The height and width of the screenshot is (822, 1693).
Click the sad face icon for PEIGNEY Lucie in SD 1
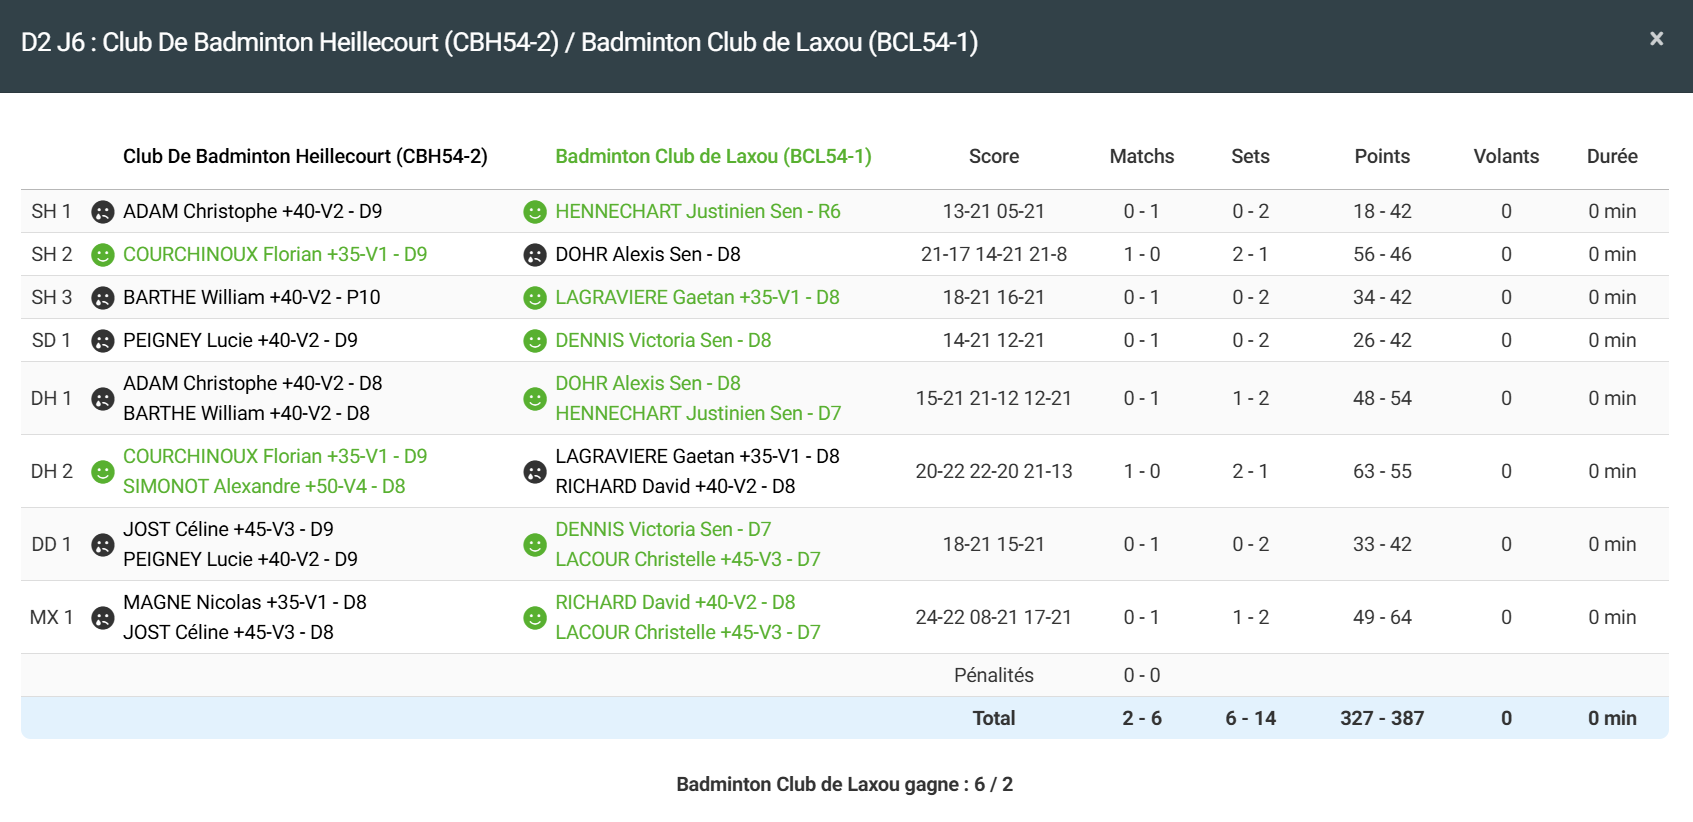(x=103, y=341)
